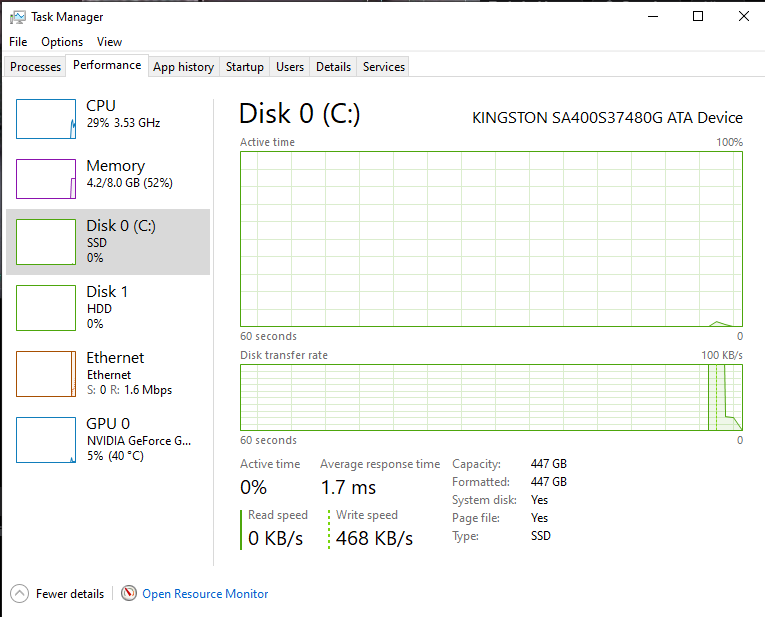This screenshot has width=765, height=617.
Task: Open the Services tab
Action: pos(383,67)
